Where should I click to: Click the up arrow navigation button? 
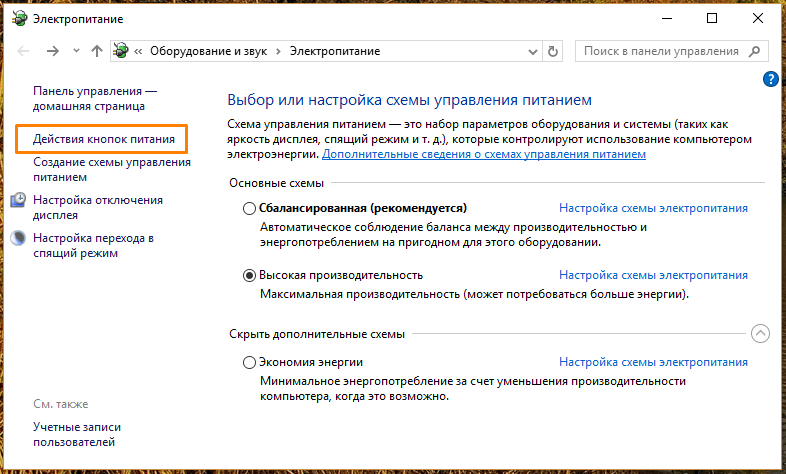97,51
